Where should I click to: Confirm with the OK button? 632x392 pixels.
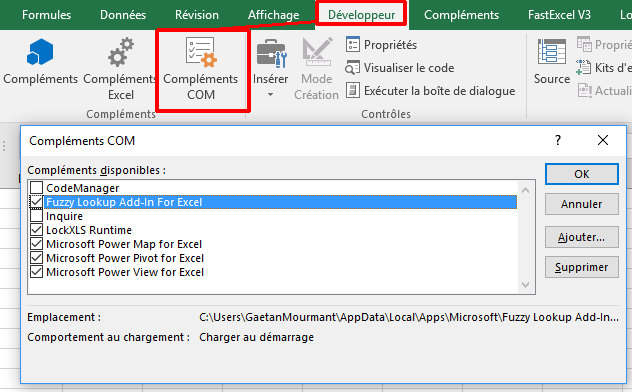pos(582,174)
